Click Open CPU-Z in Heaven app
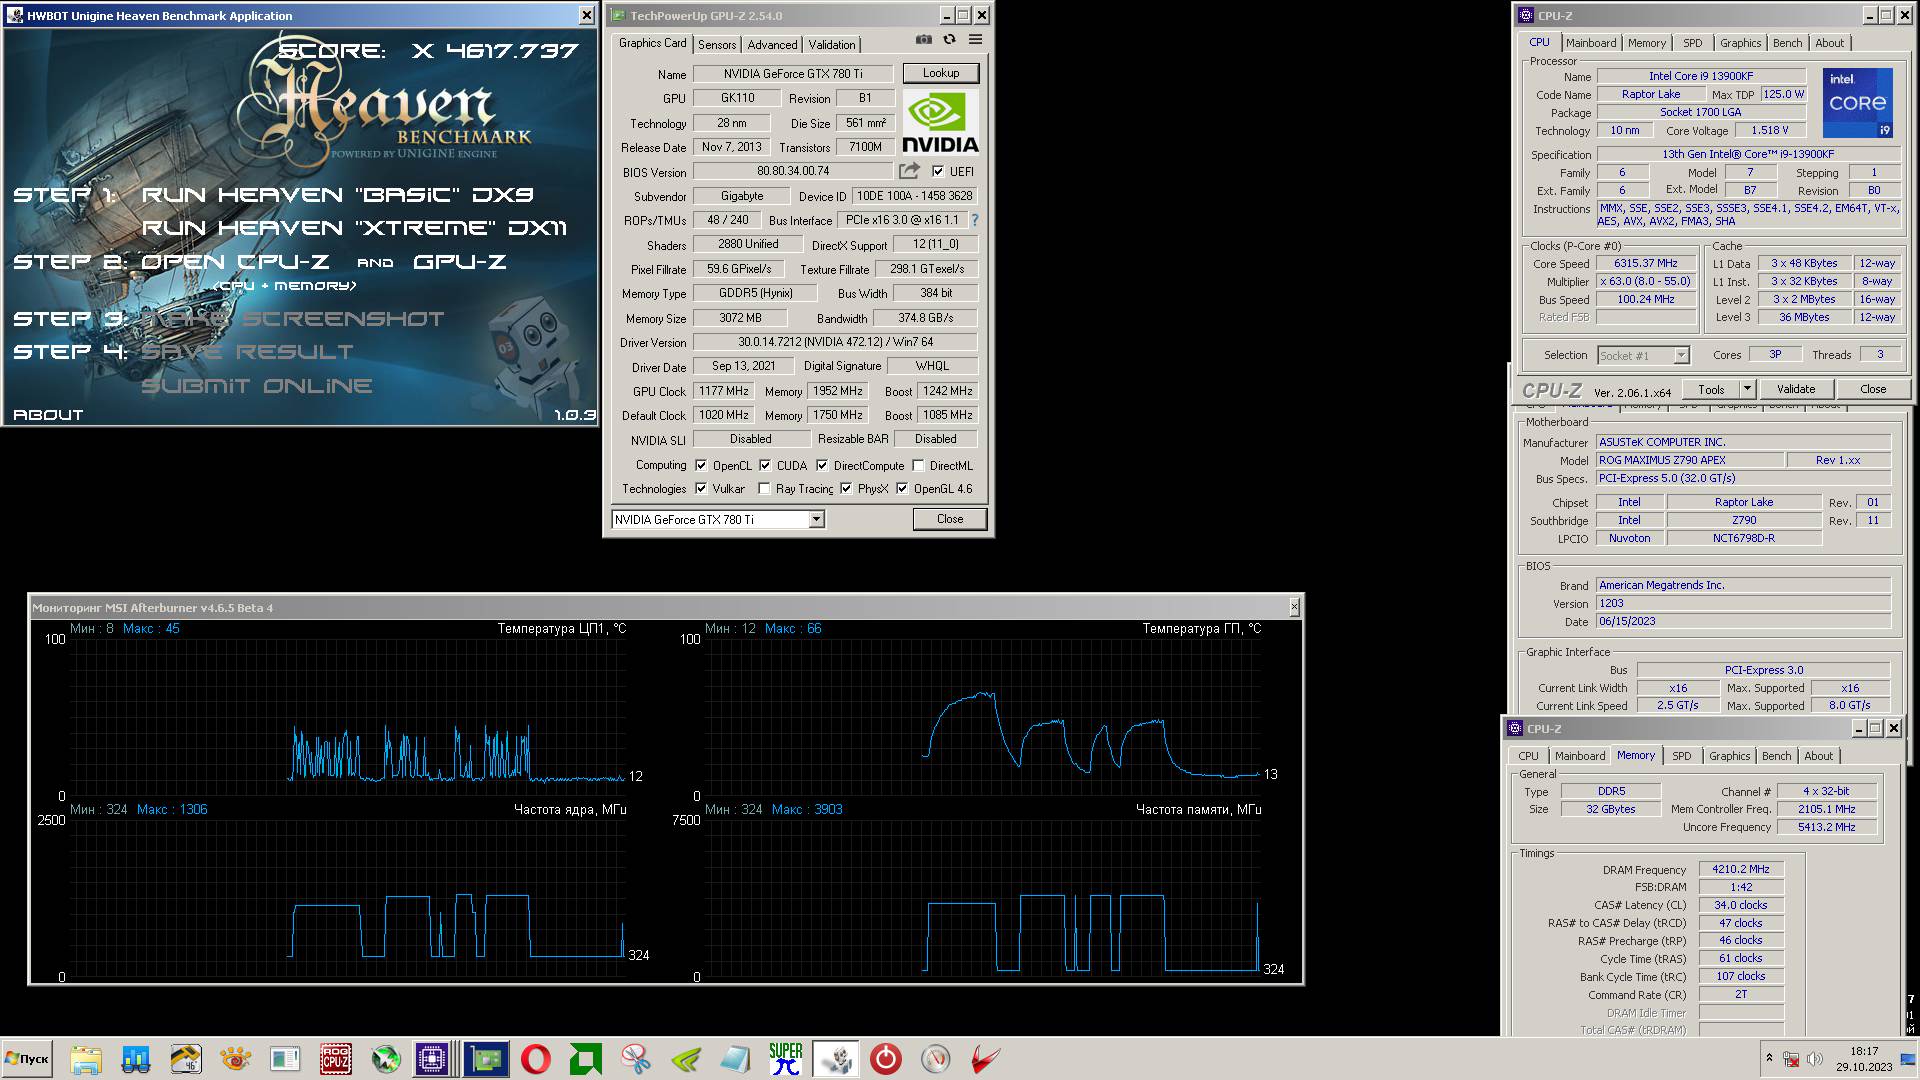The height and width of the screenshot is (1080, 1920). 235,262
